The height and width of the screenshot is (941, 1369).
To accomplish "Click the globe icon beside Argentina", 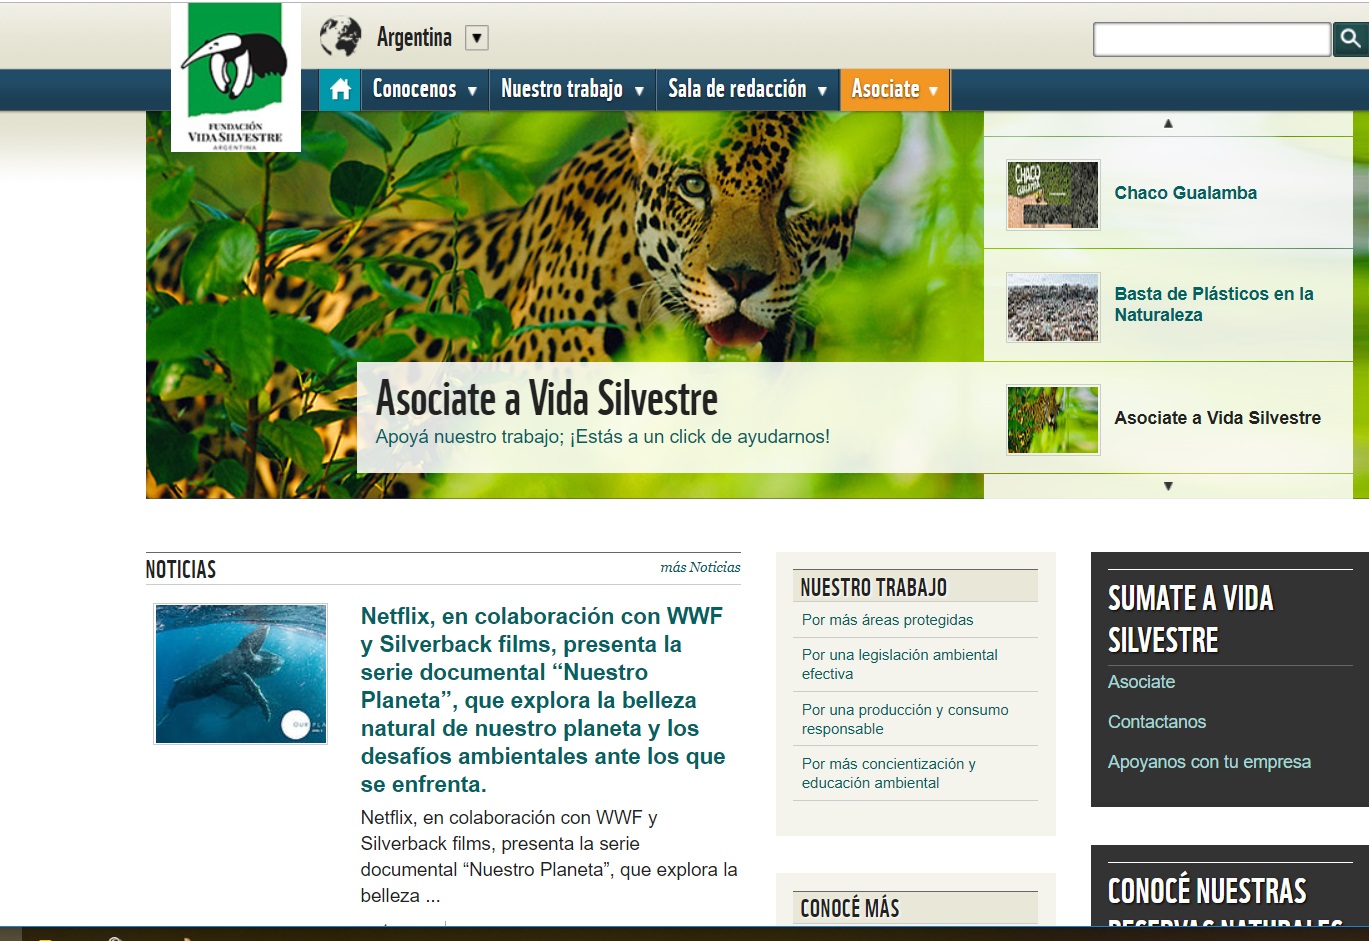I will (x=340, y=38).
